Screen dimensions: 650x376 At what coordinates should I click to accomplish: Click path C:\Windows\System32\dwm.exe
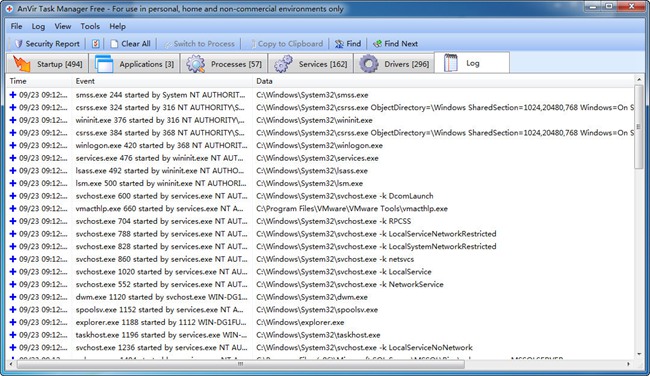coord(312,297)
